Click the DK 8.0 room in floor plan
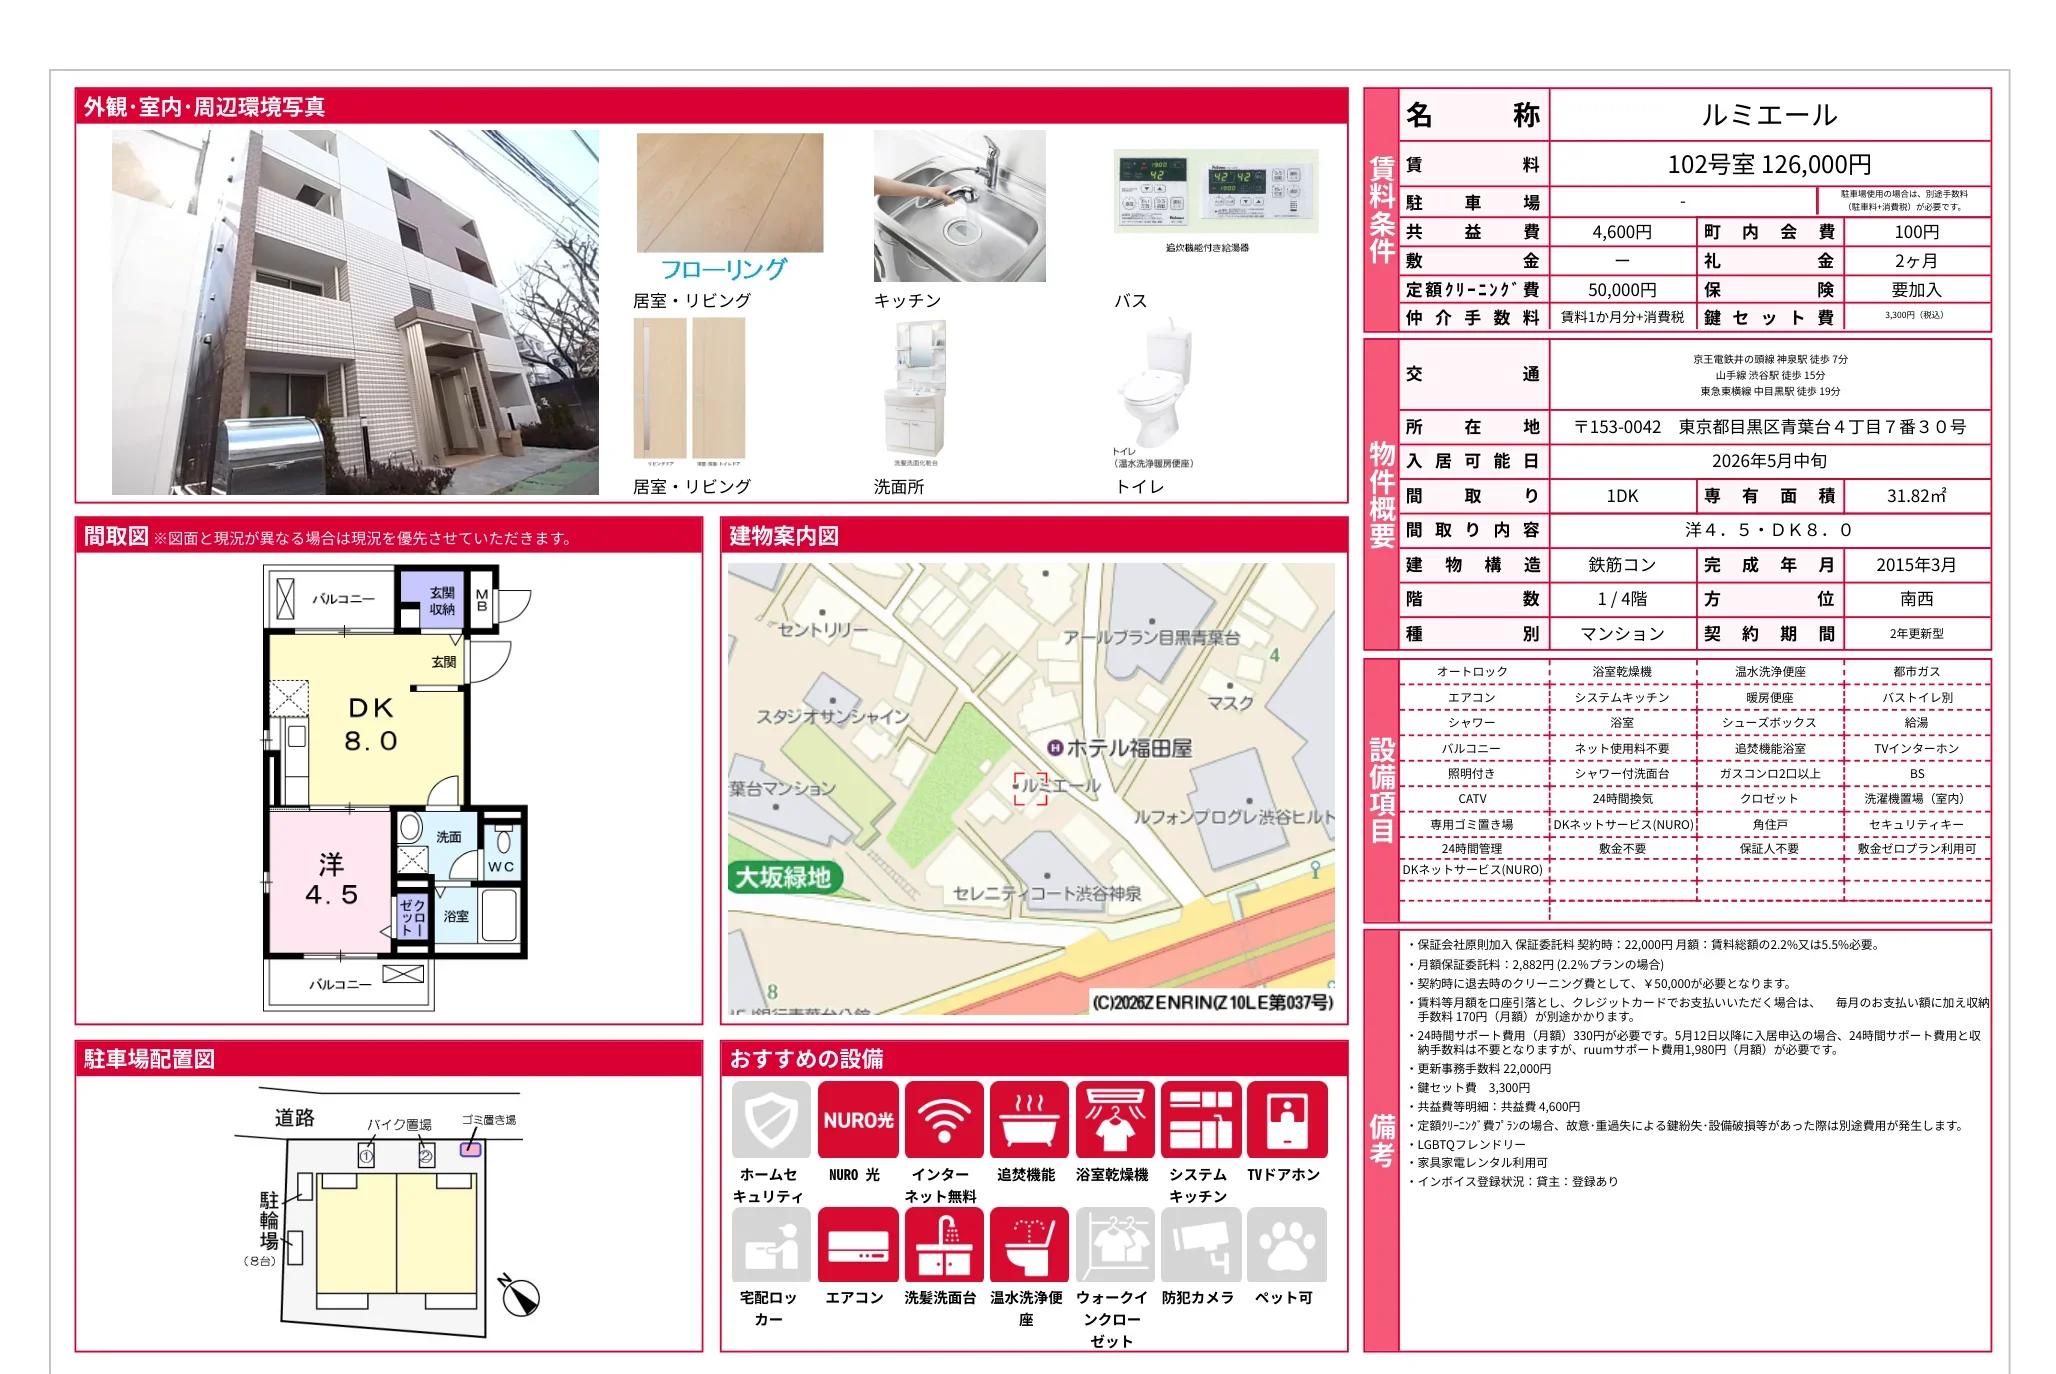Screen dimensions: 2056x1374 (x=370, y=723)
